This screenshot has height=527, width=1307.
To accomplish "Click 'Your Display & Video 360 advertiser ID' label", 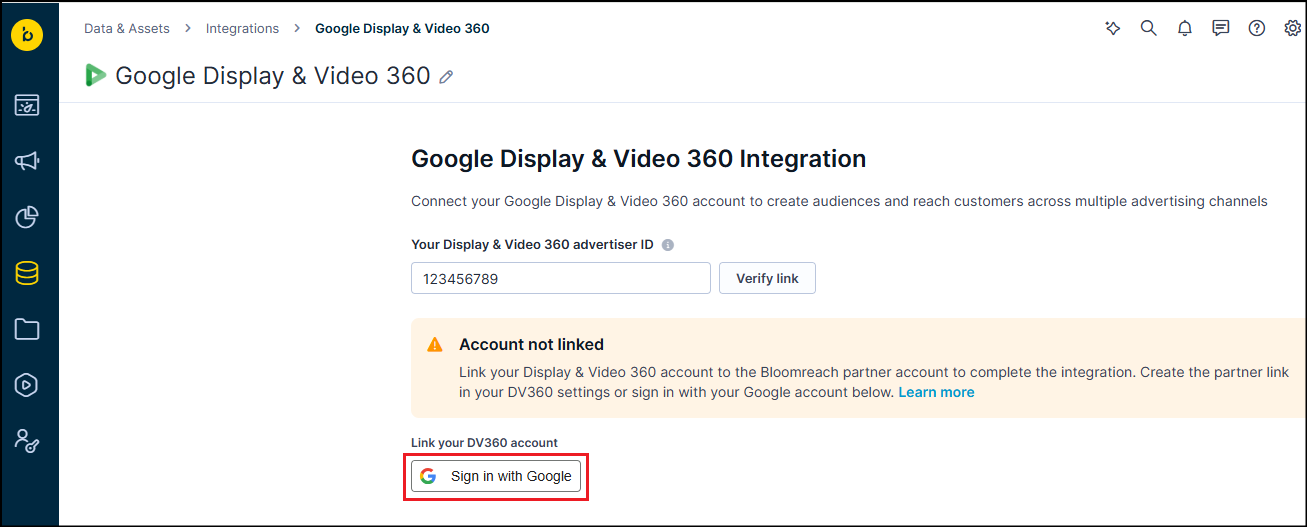I will point(533,245).
